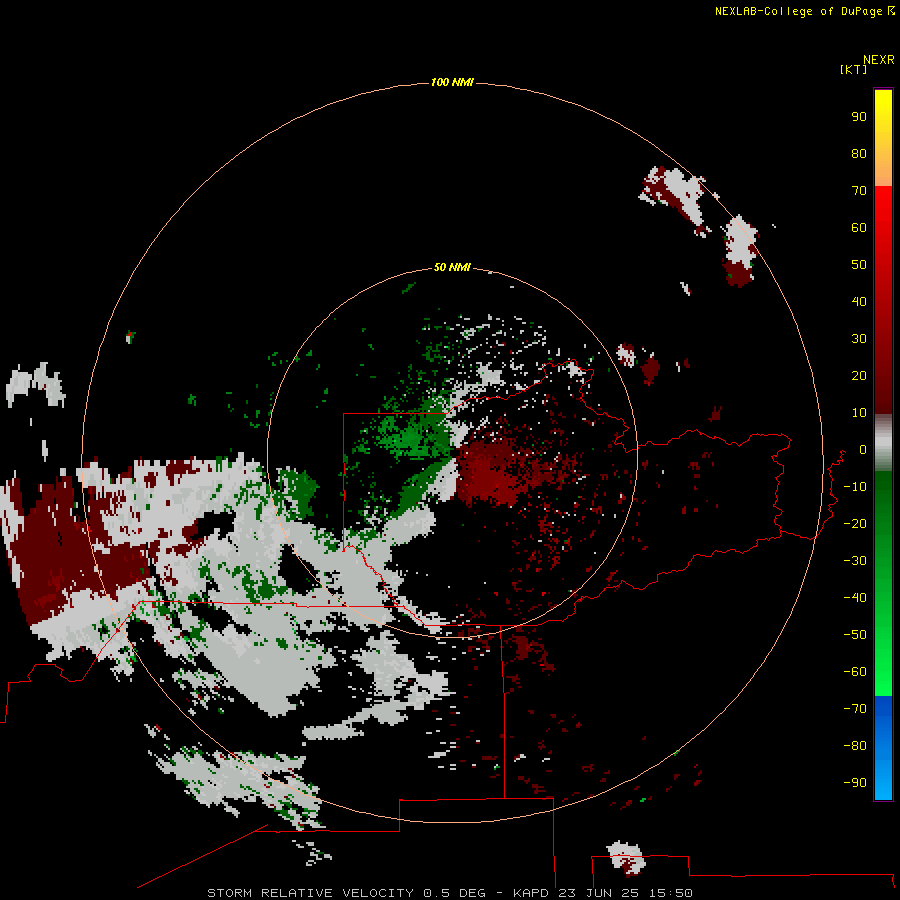Click the -90 value on velocity scale
This screenshot has width=900, height=900.
click(x=855, y=782)
